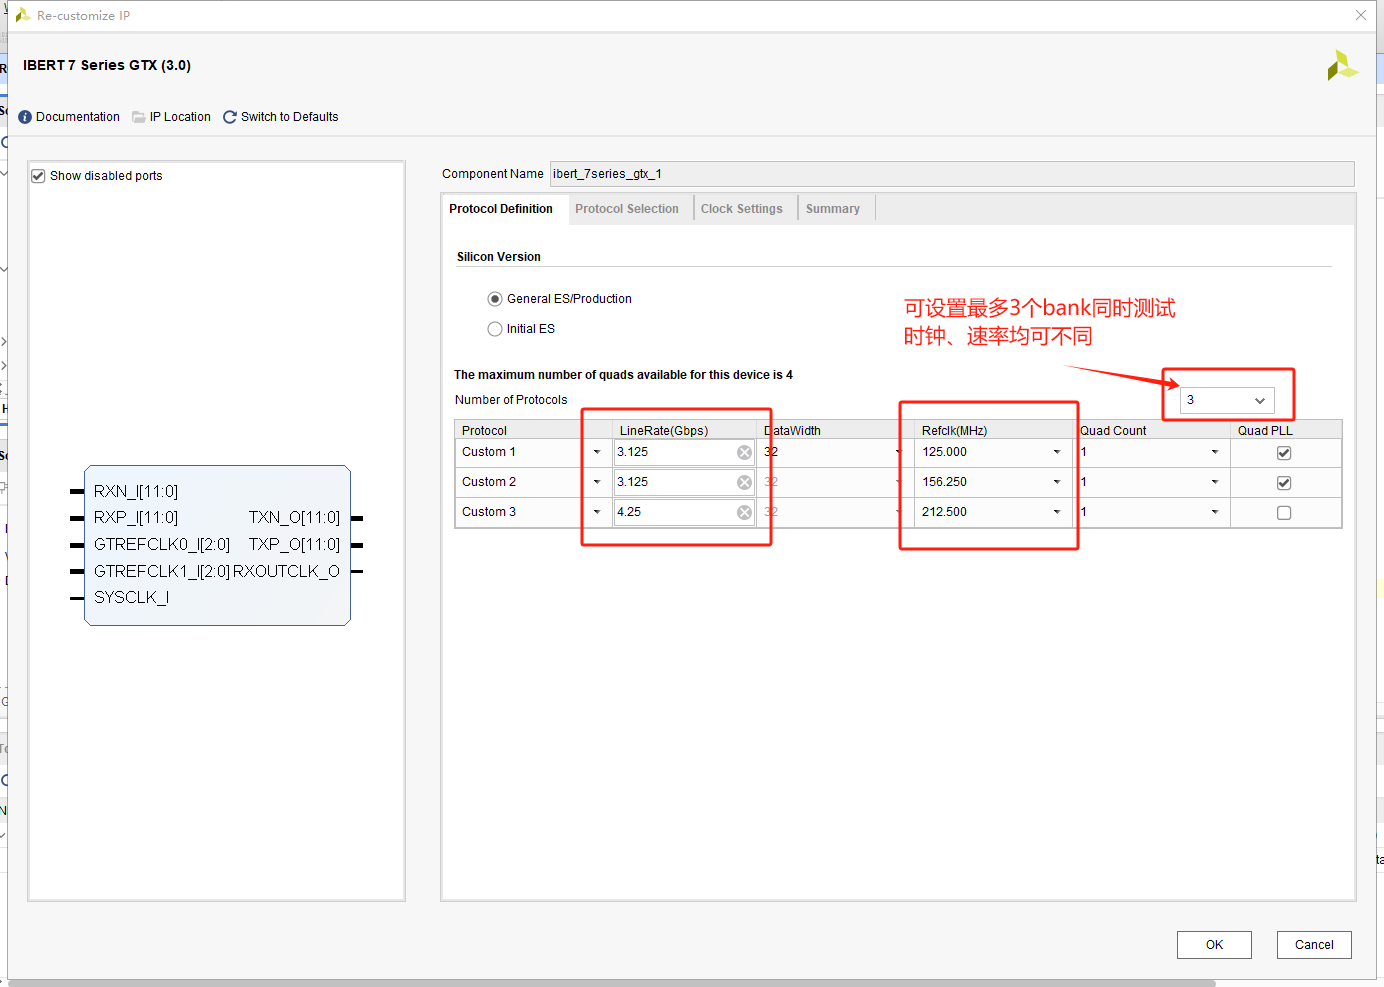Click the Xilinx logo icon
The image size is (1384, 987).
(1342, 66)
